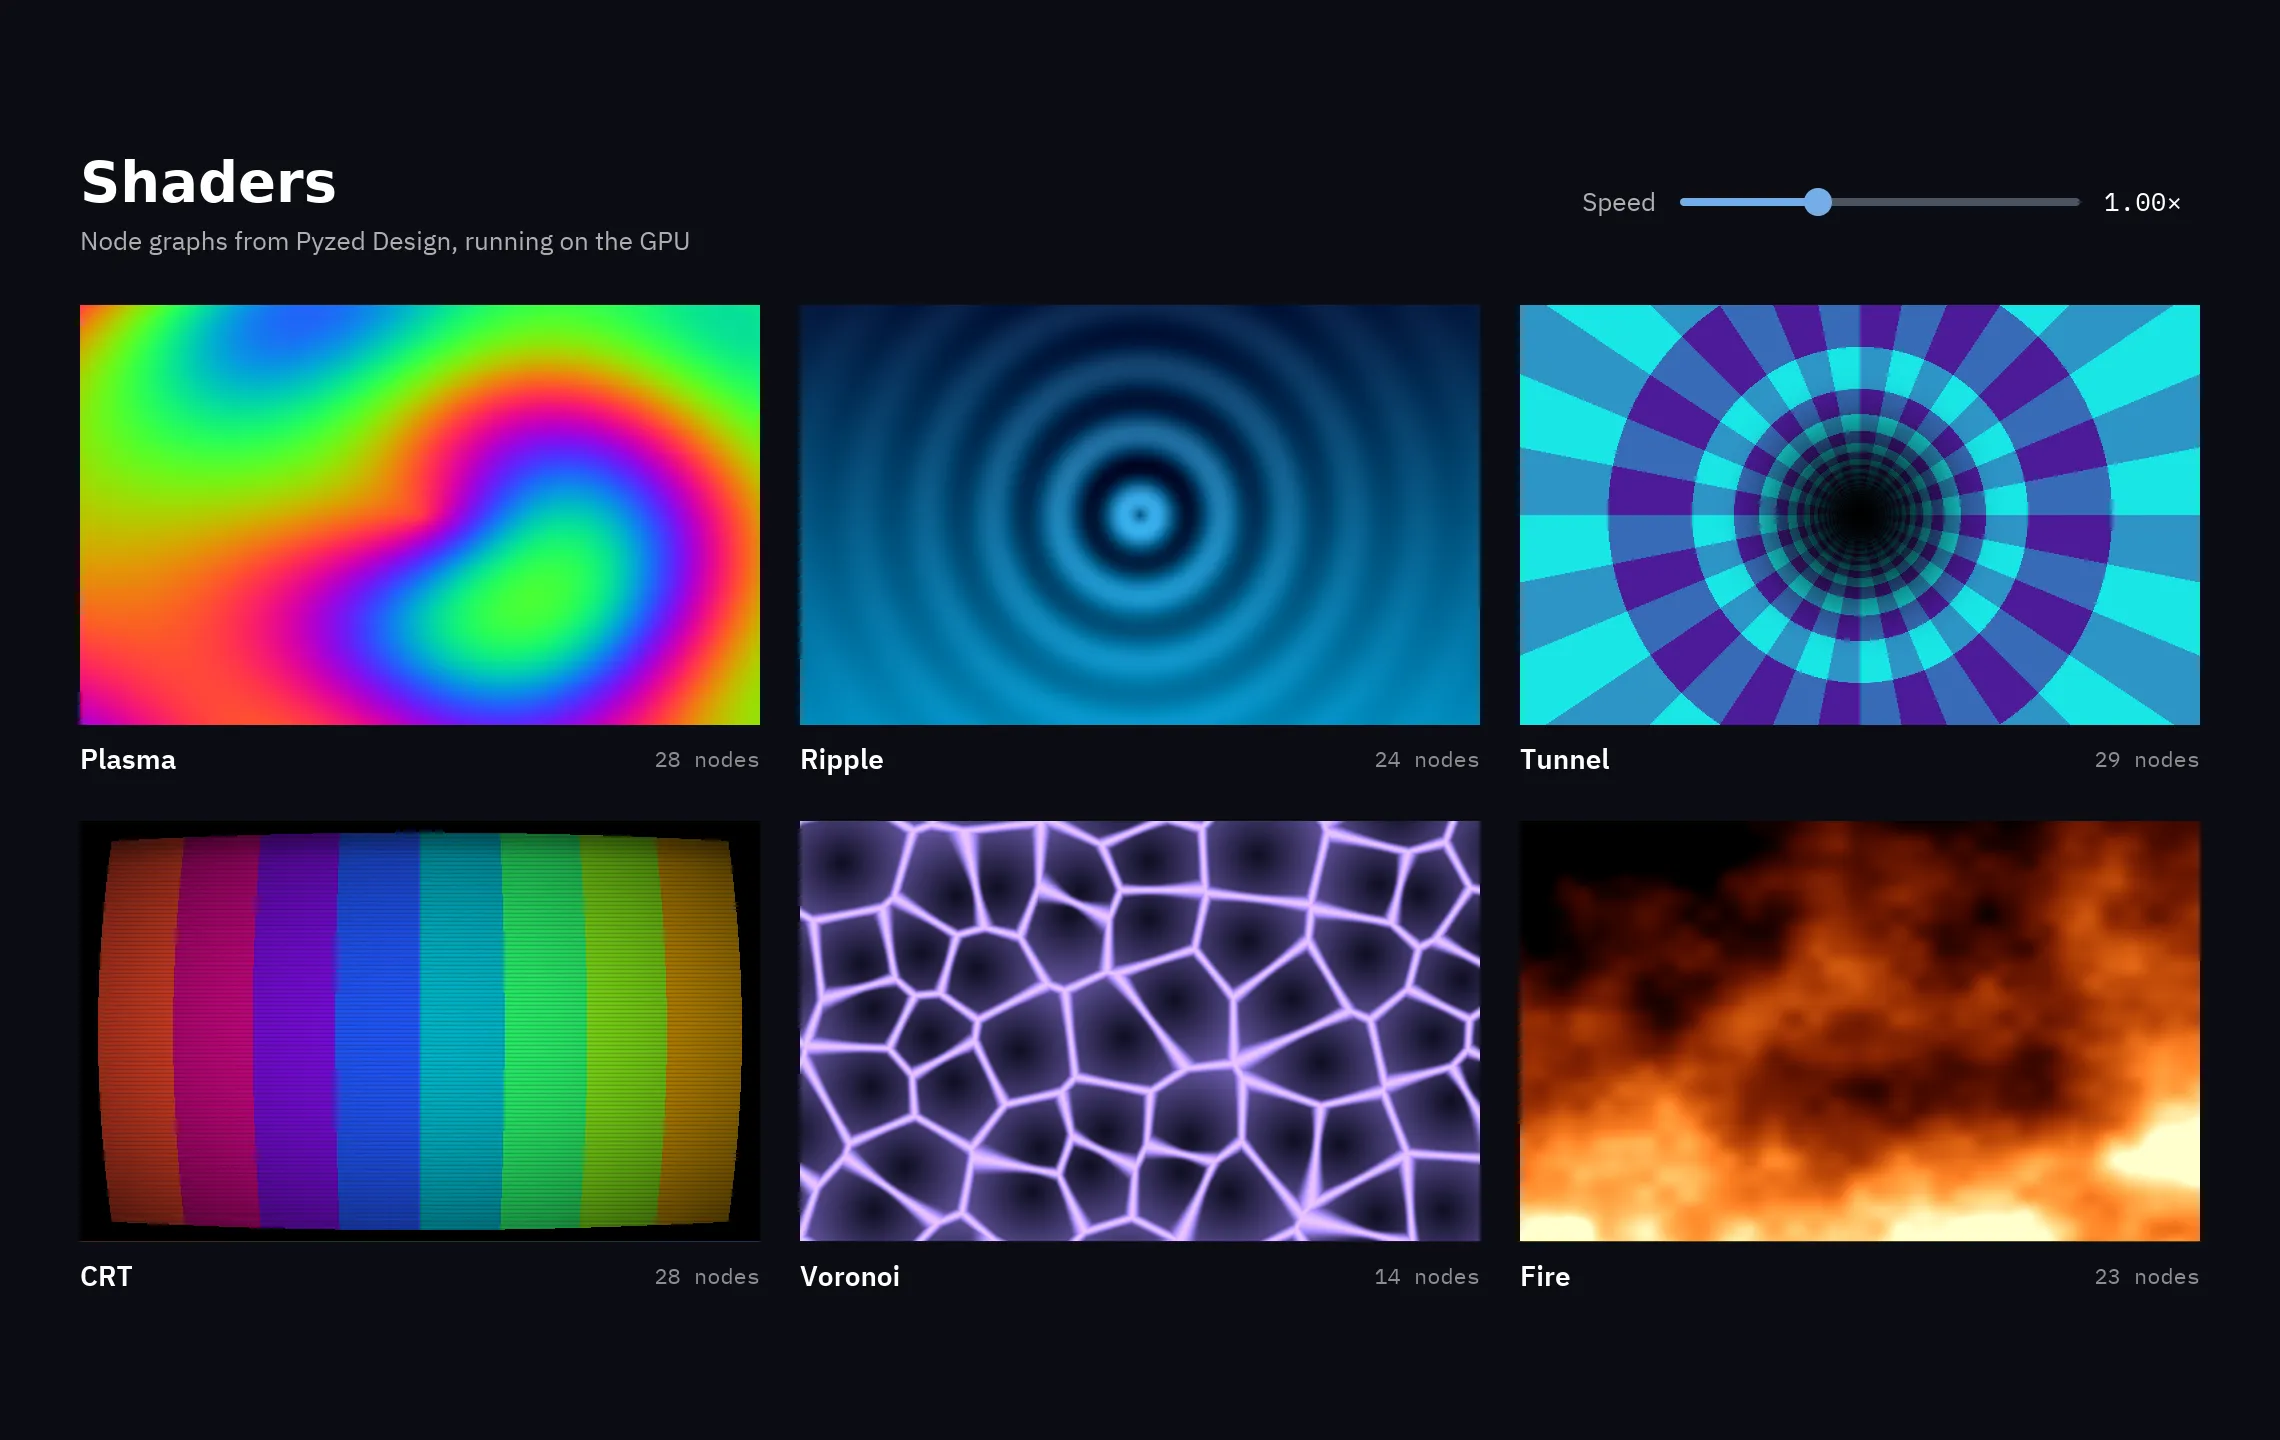The height and width of the screenshot is (1440, 2280).
Task: Click the 23 nodes count under Fire
Action: click(2147, 1277)
